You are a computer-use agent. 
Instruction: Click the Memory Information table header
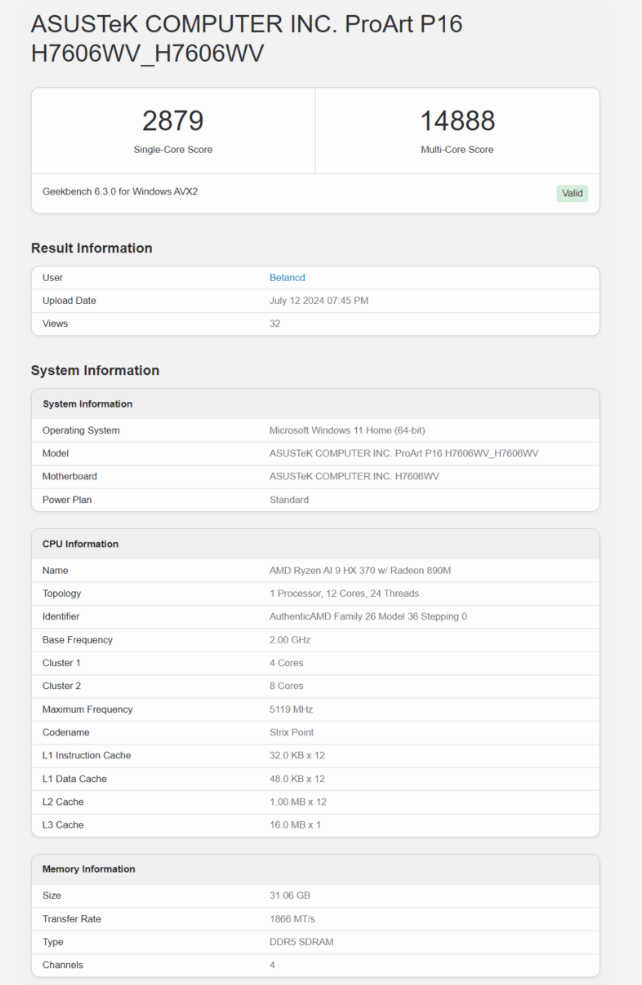point(88,869)
